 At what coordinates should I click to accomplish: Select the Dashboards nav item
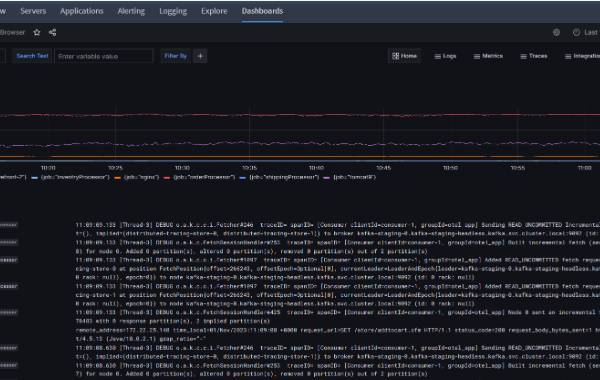[262, 11]
